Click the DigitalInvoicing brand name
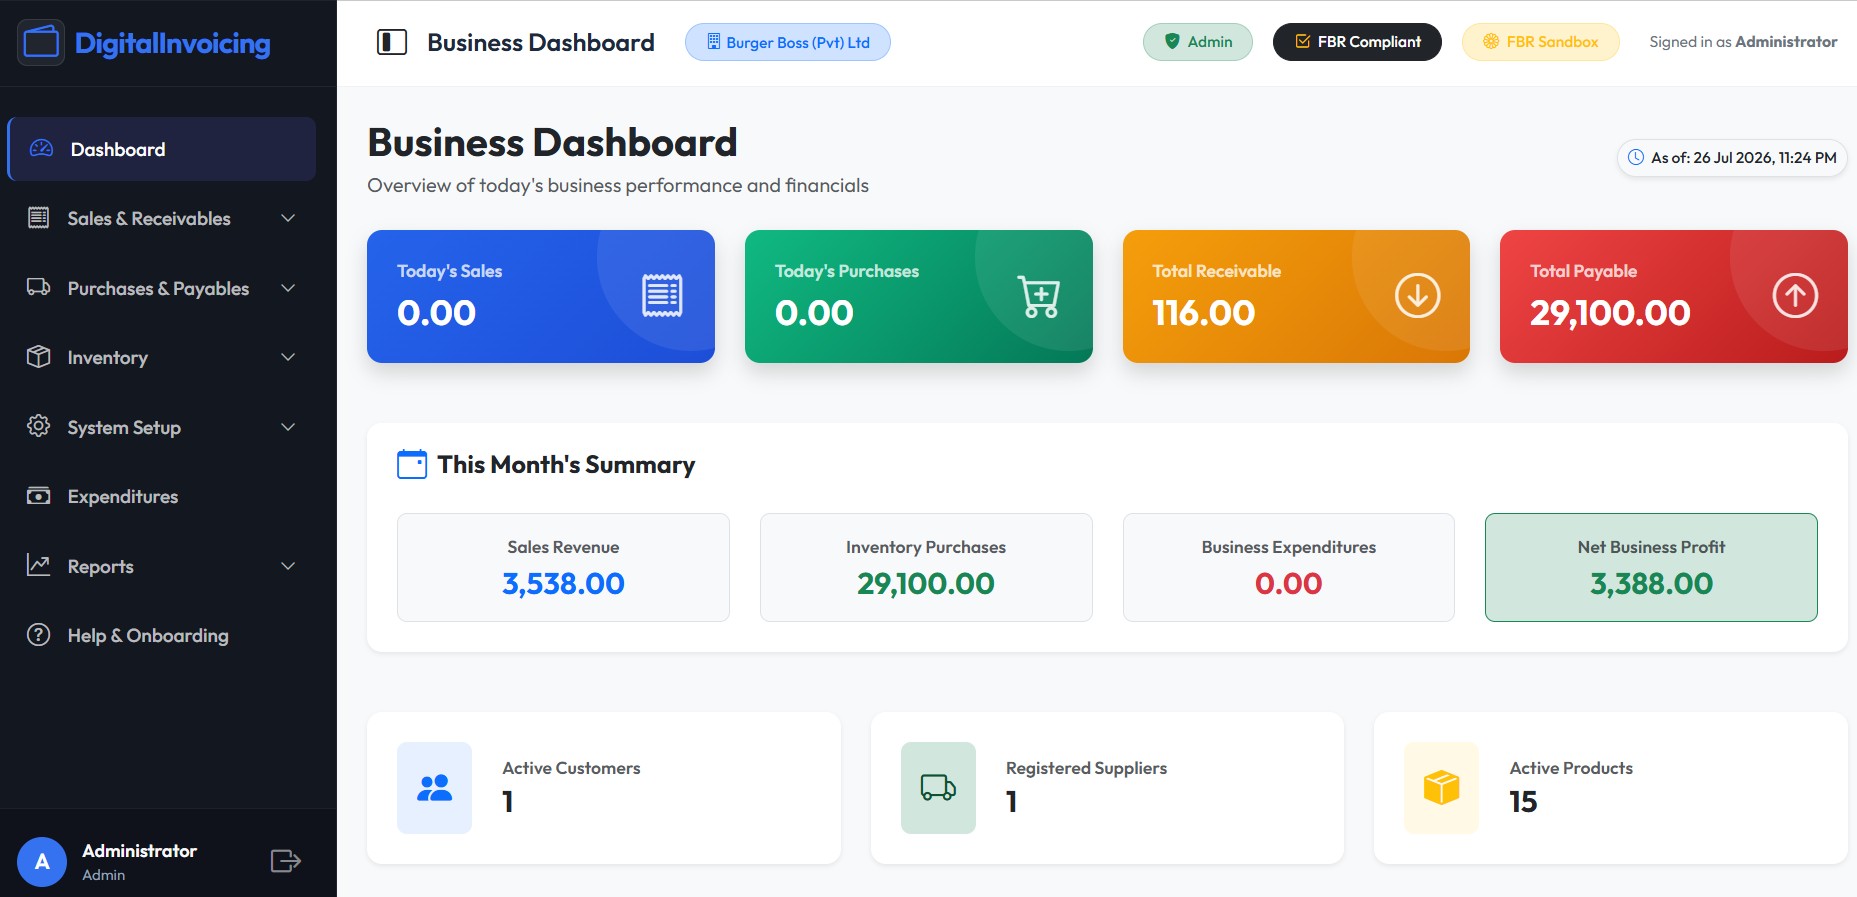The image size is (1857, 897). [x=172, y=43]
